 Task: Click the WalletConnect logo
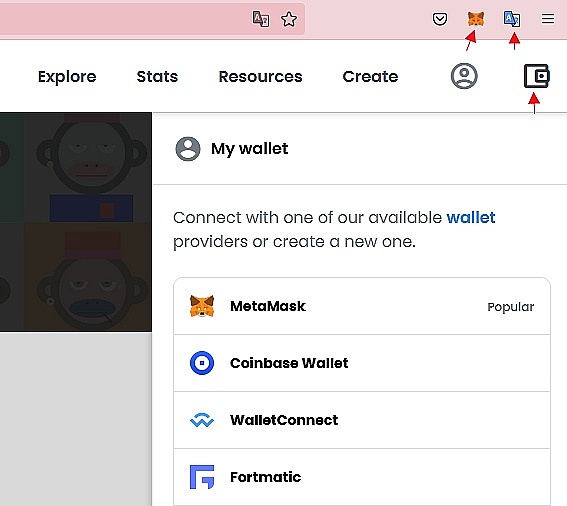pyautogui.click(x=202, y=420)
